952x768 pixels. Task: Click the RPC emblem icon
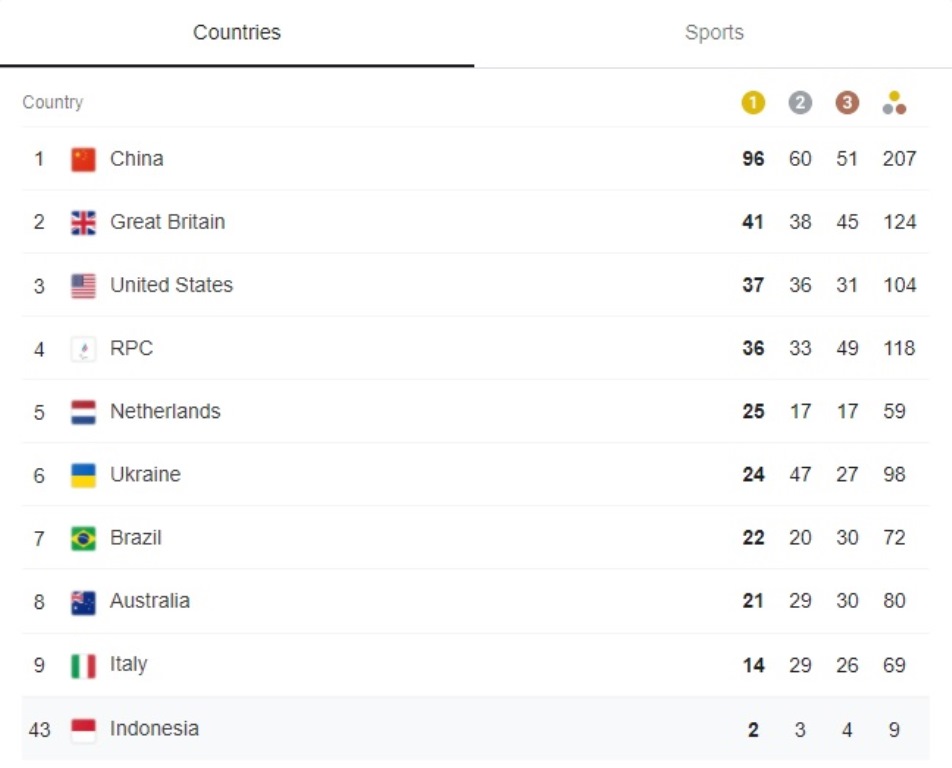click(84, 349)
